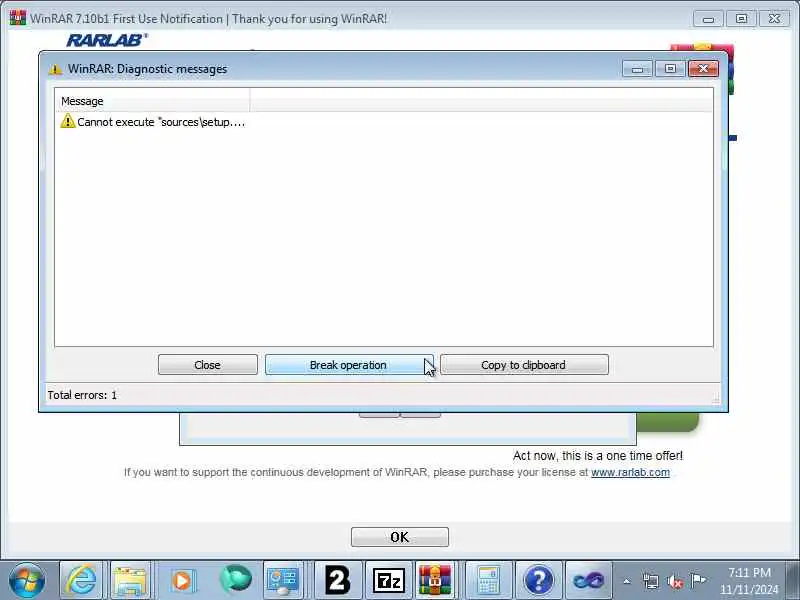This screenshot has width=800, height=600.
Task: Maximize the Diagnostic messages dialog
Action: coord(670,69)
